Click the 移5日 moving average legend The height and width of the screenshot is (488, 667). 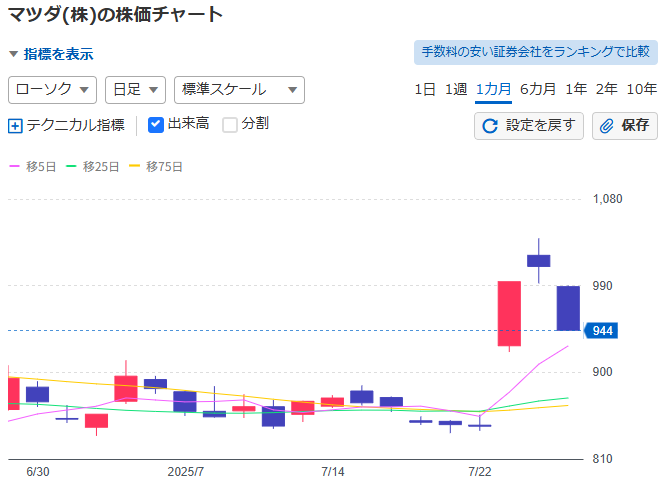33,167
